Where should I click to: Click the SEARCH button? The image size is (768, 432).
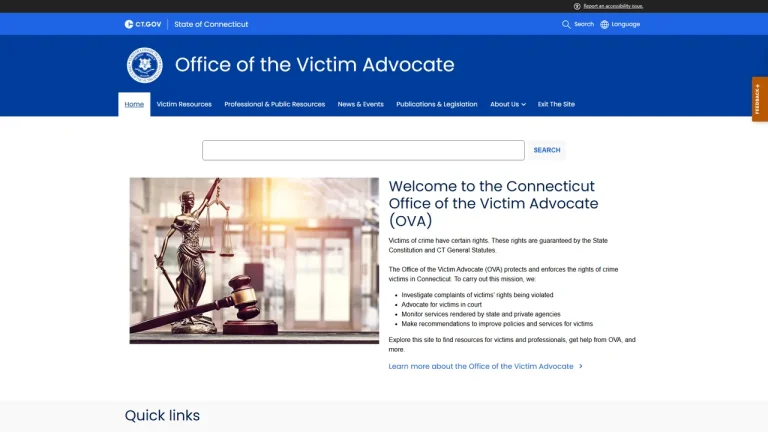pos(547,150)
